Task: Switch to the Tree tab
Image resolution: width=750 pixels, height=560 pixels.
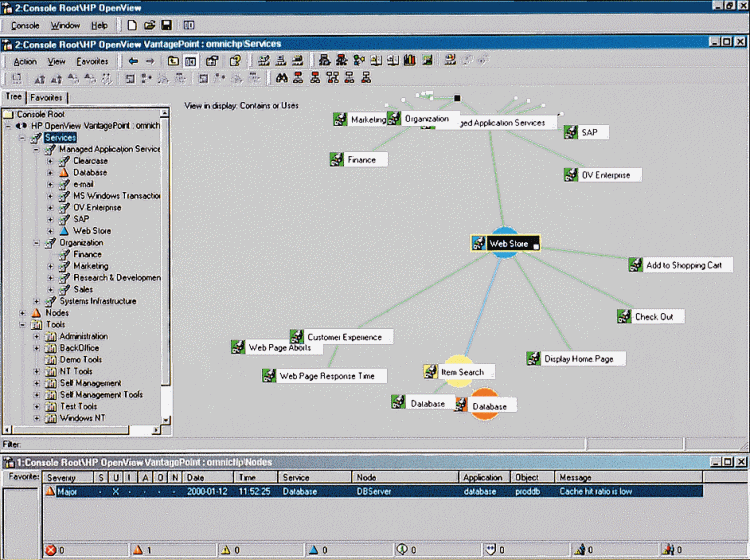Action: click(x=13, y=97)
